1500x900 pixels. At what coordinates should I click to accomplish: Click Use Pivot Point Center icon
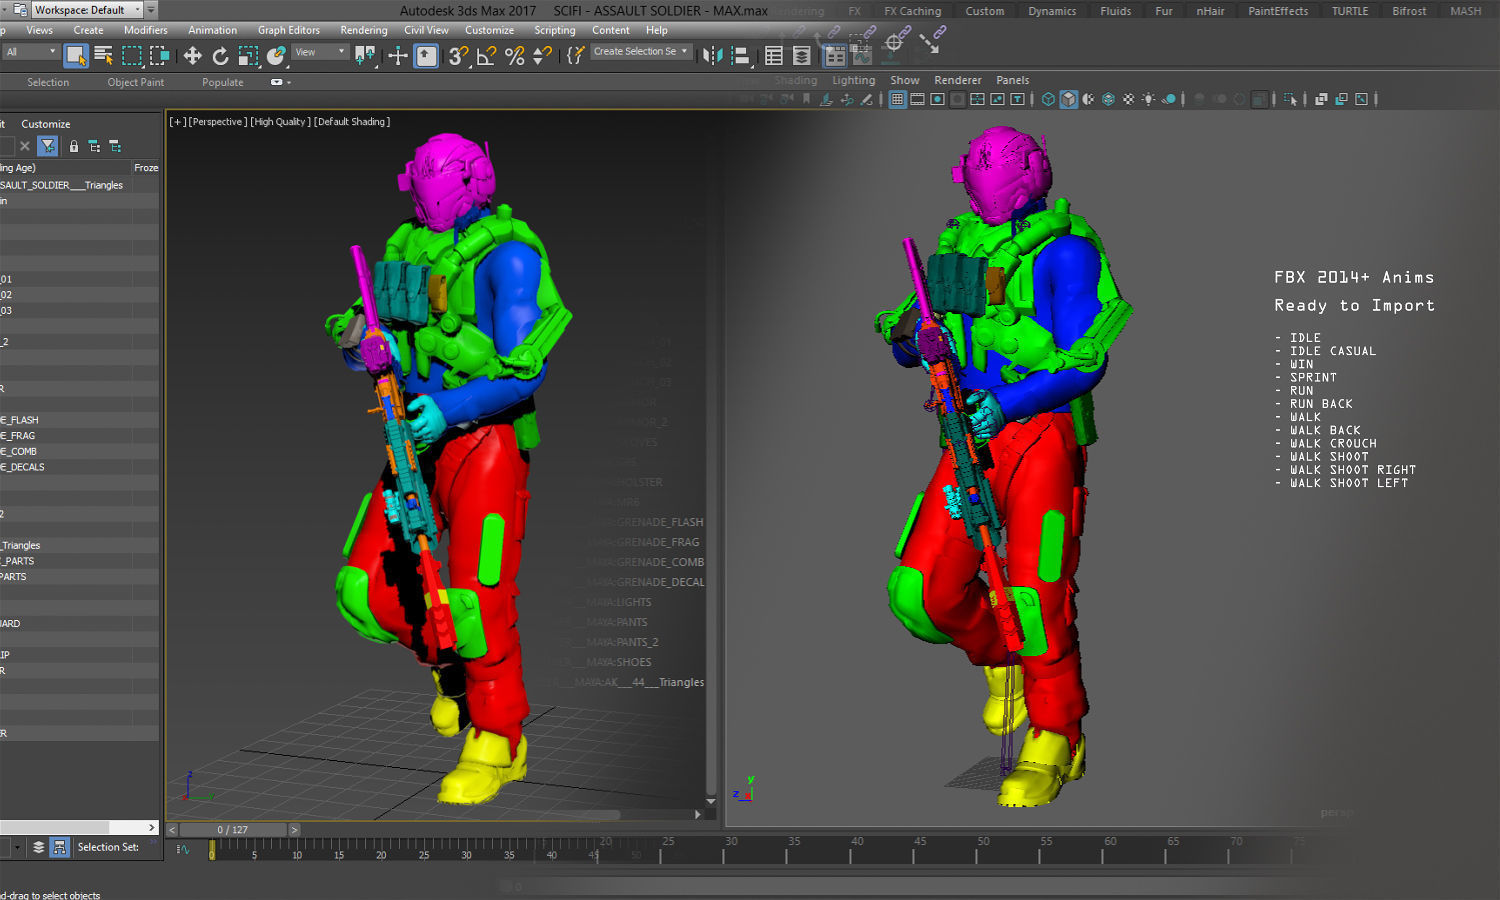coord(365,56)
